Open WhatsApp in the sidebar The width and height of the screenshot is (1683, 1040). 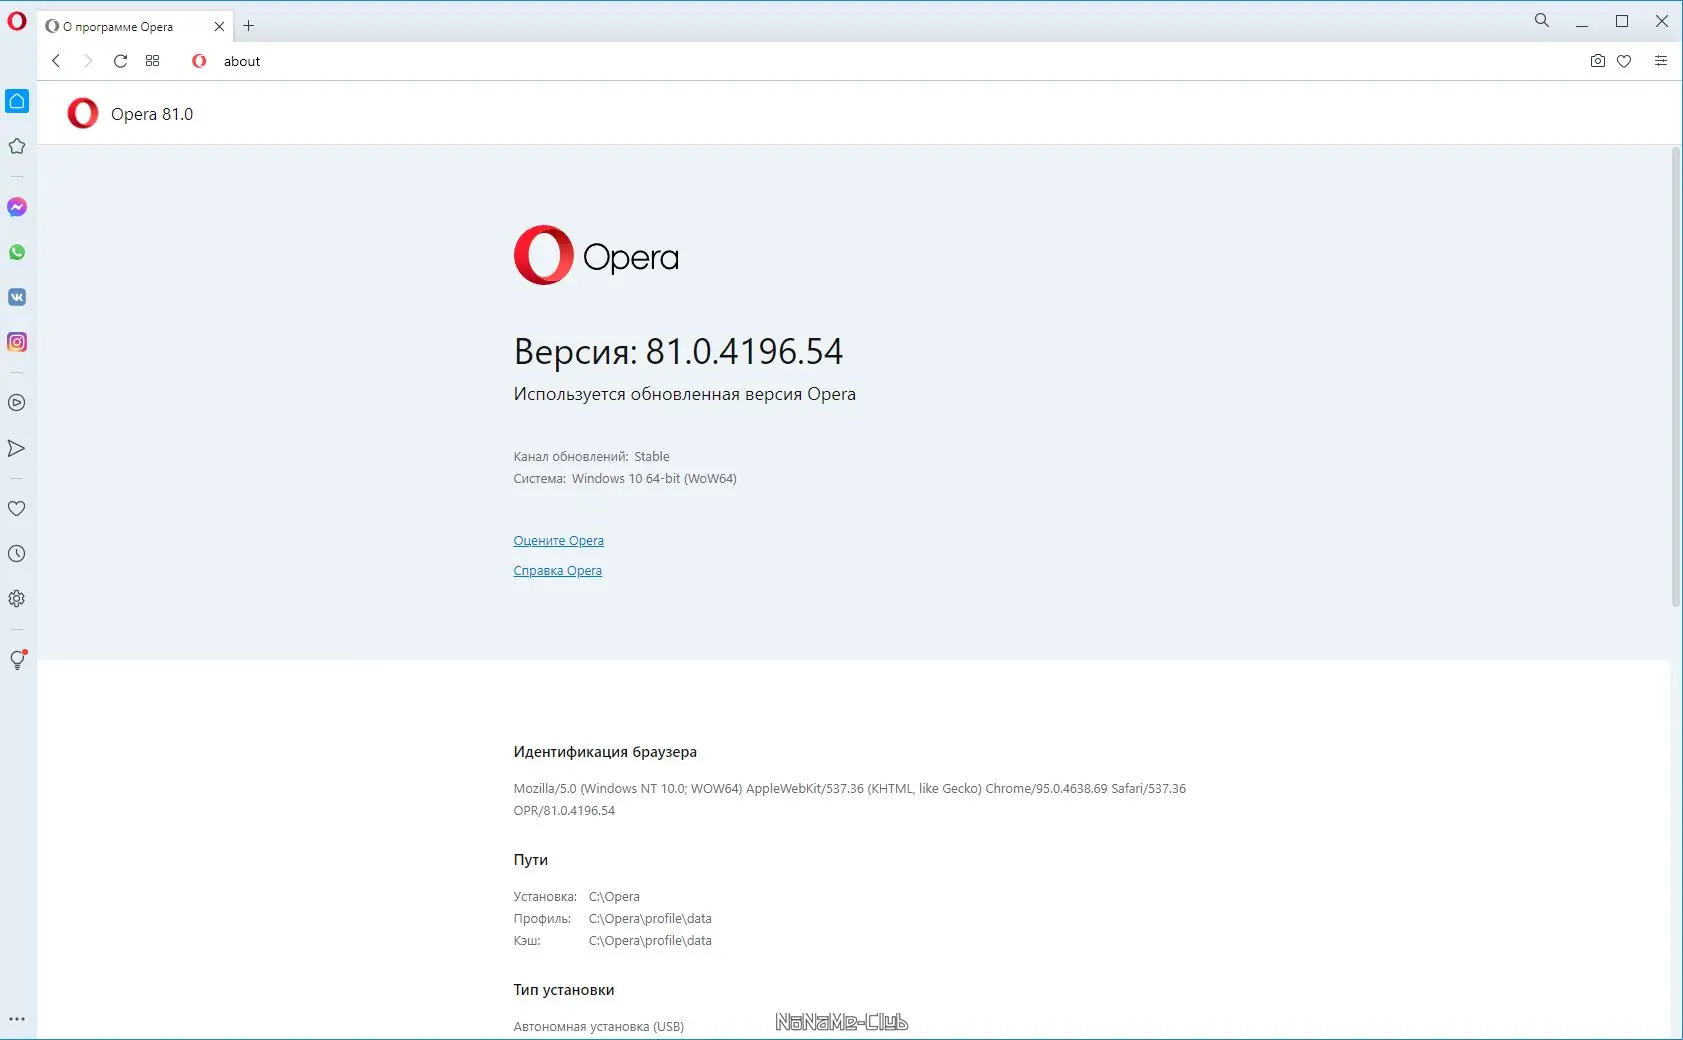17,252
